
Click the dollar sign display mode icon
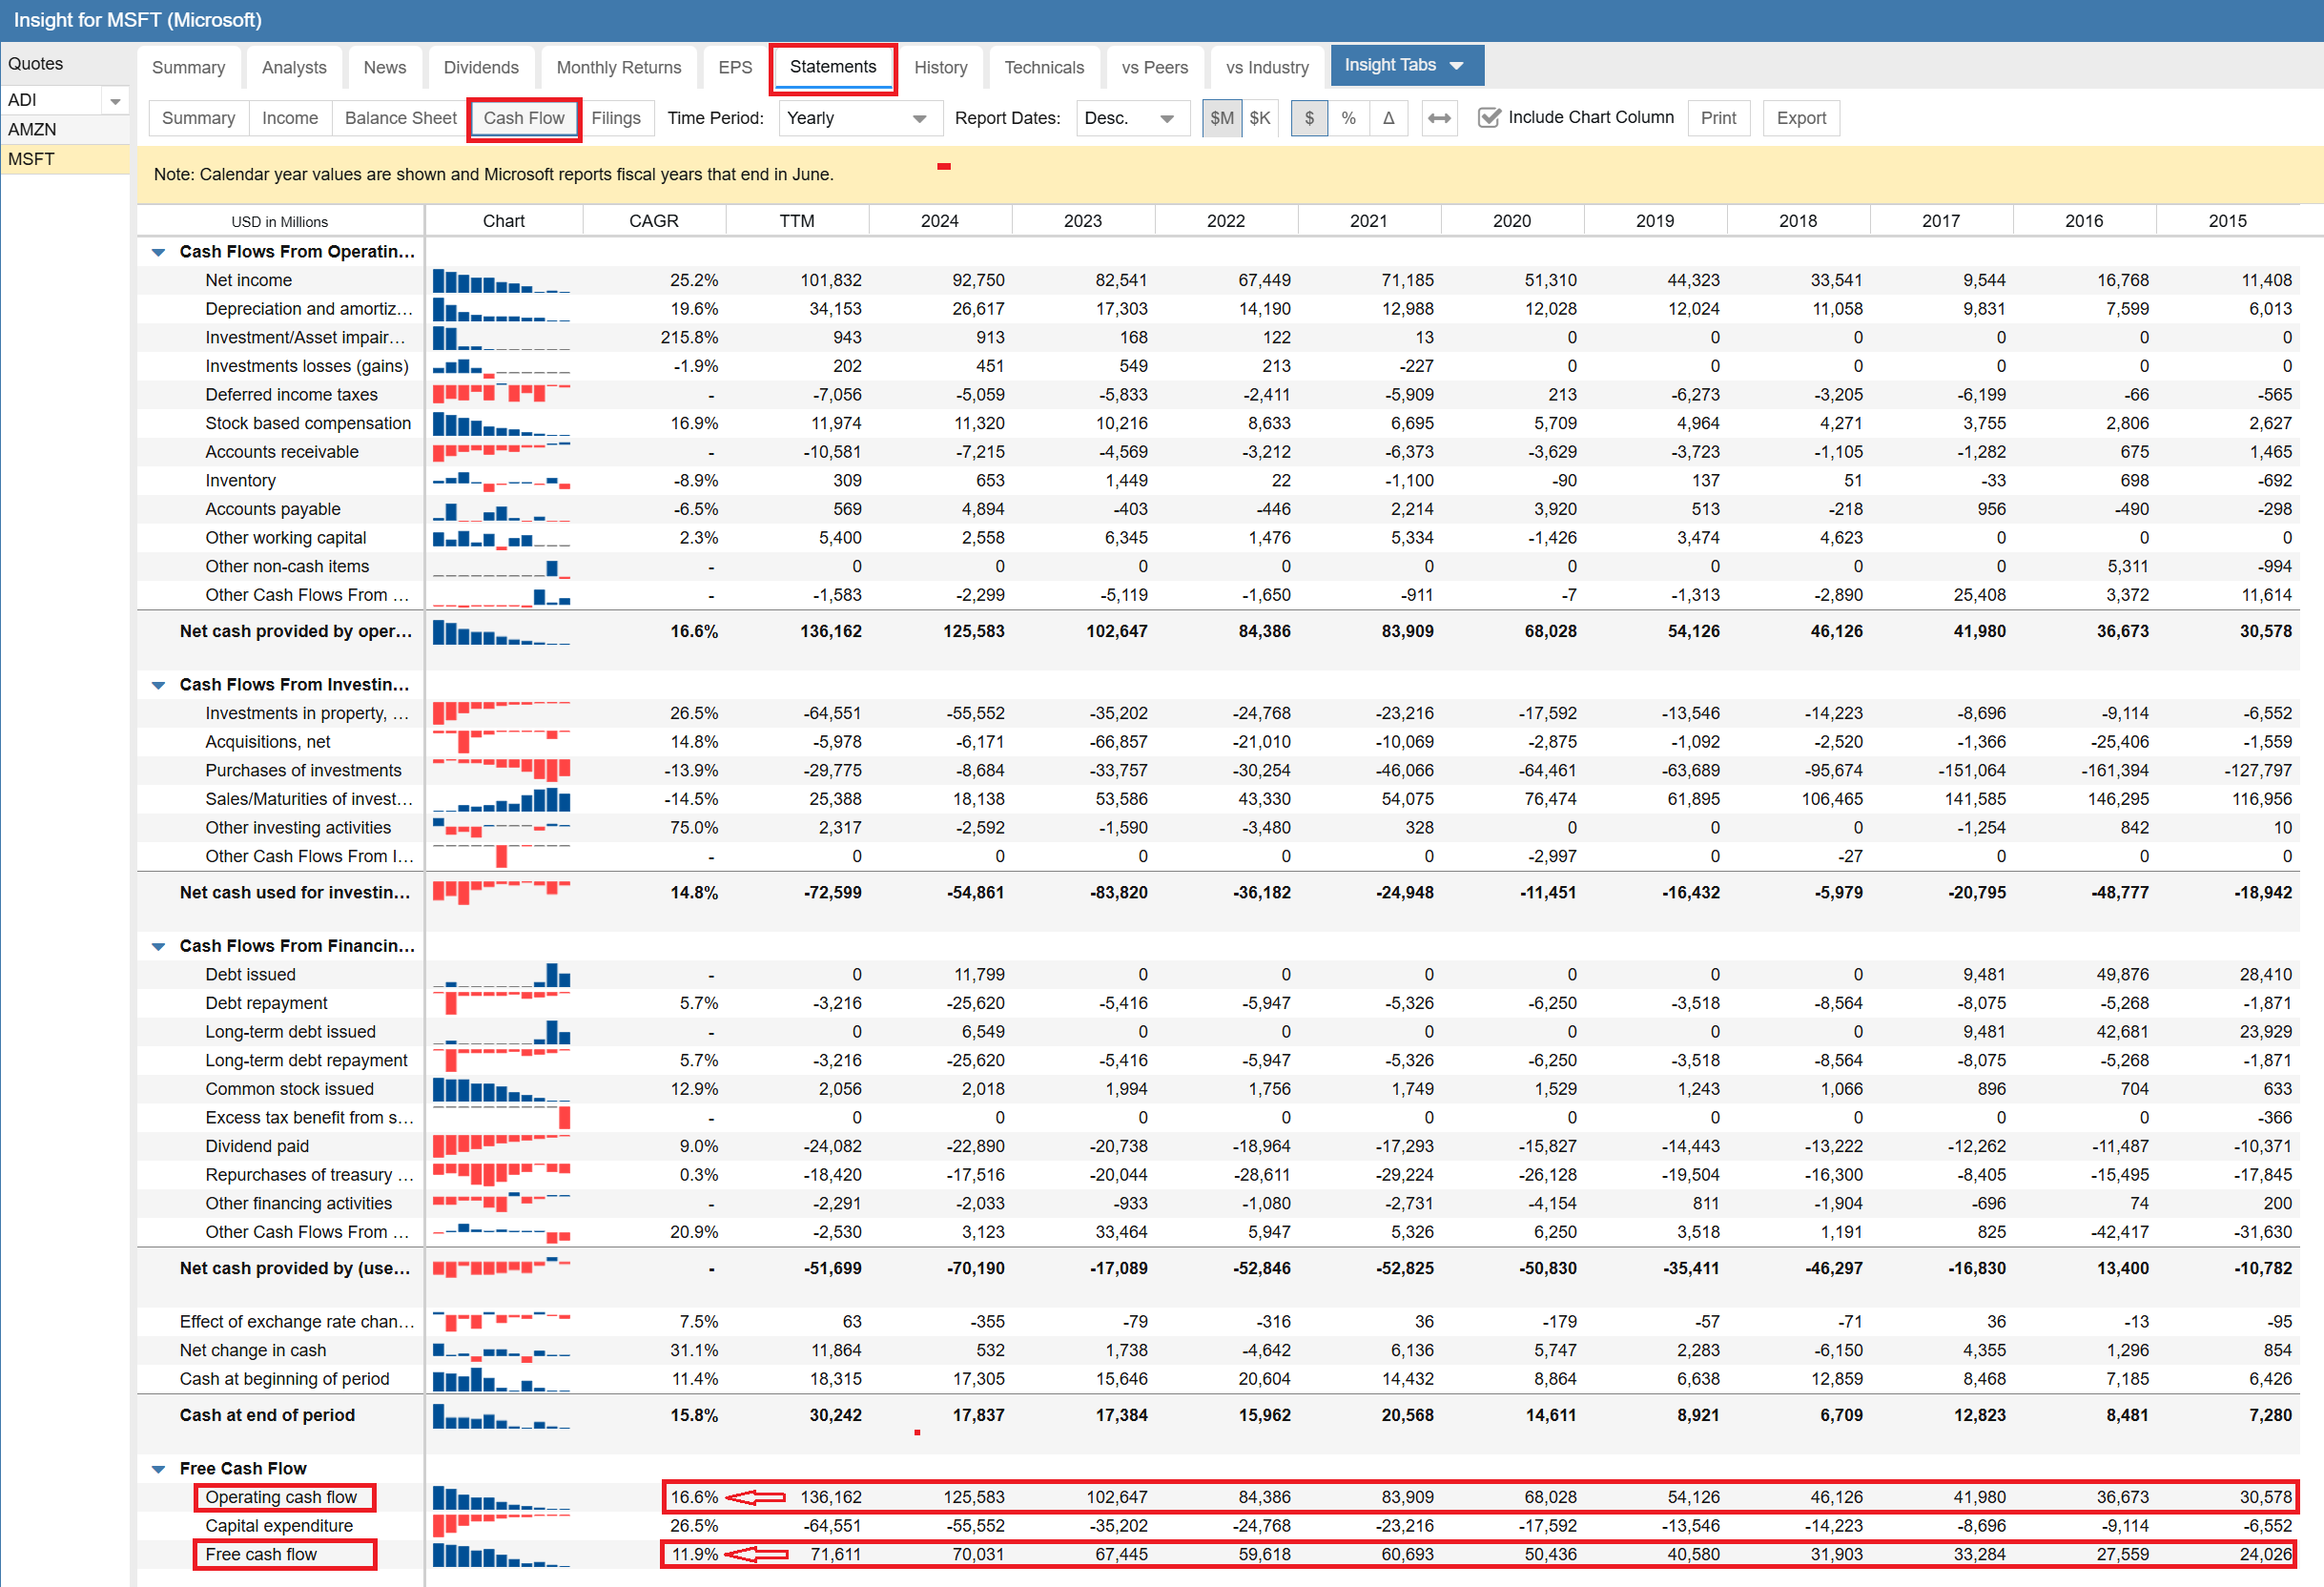(x=1308, y=118)
